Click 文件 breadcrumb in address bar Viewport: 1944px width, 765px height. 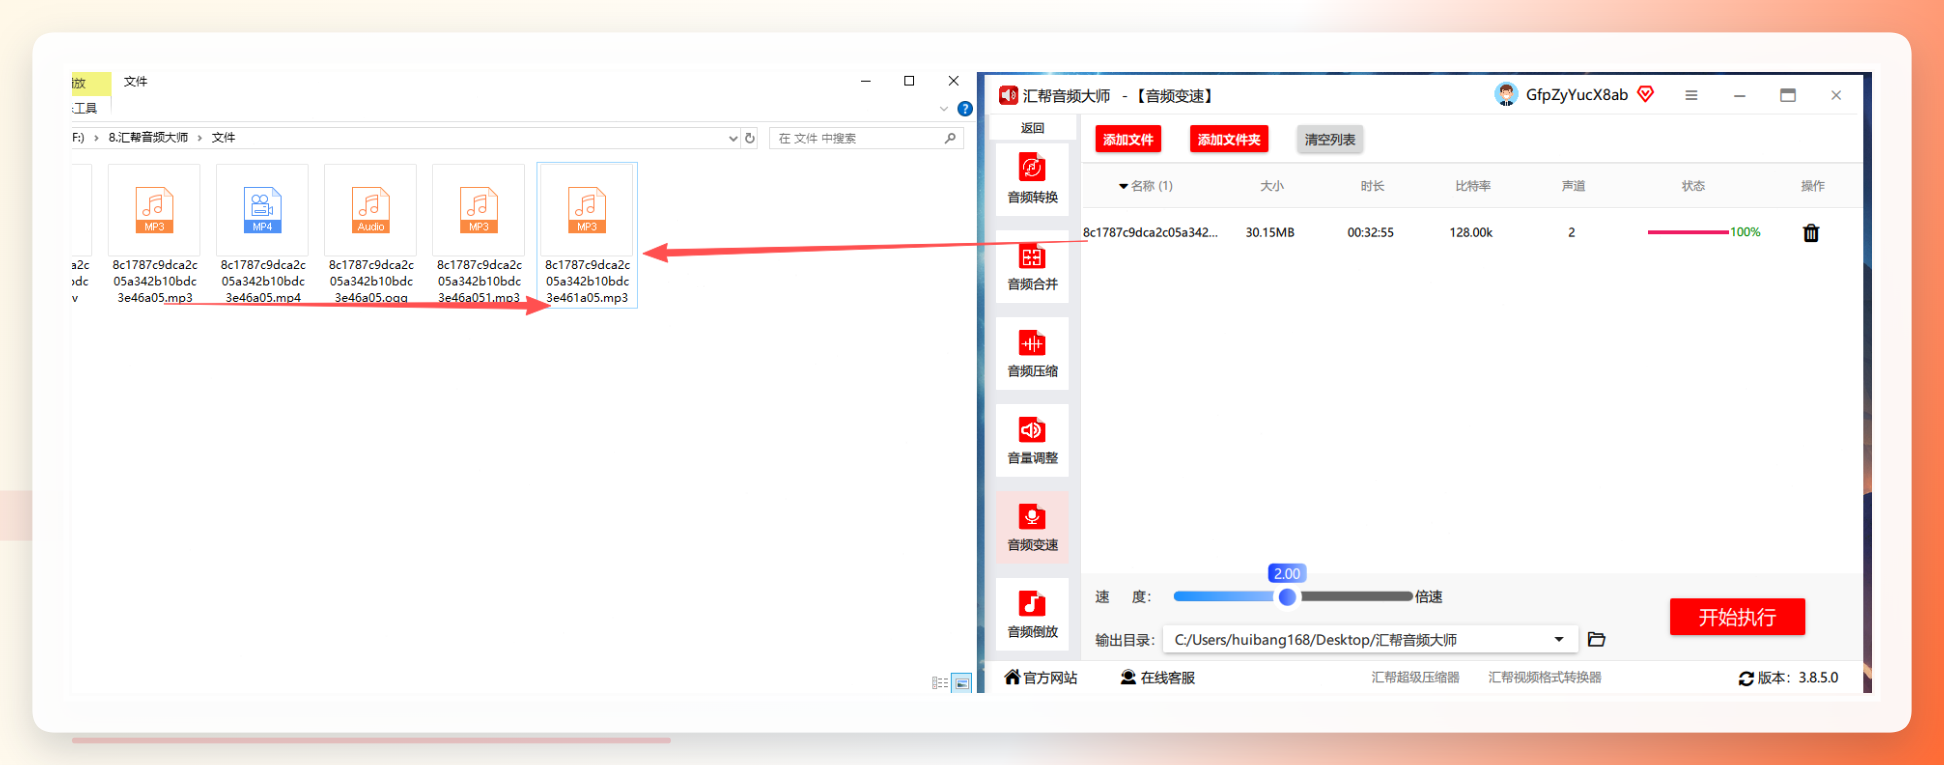coord(223,138)
